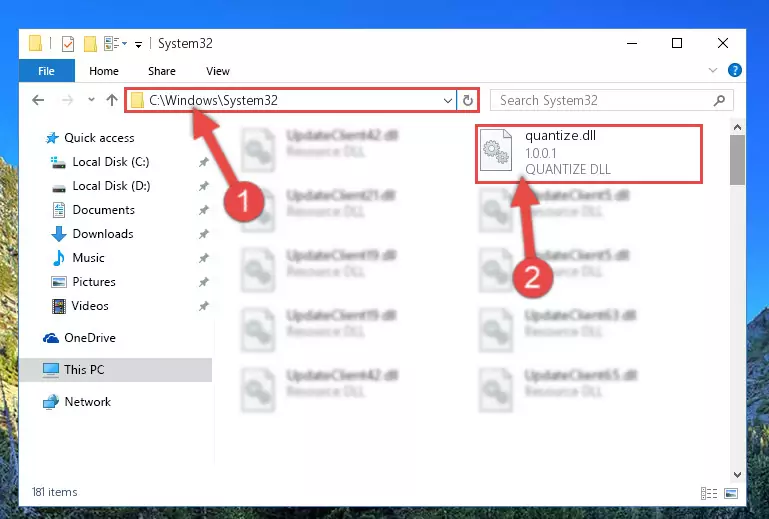Click the folder icon in address bar
769x519 pixels.
coord(137,101)
